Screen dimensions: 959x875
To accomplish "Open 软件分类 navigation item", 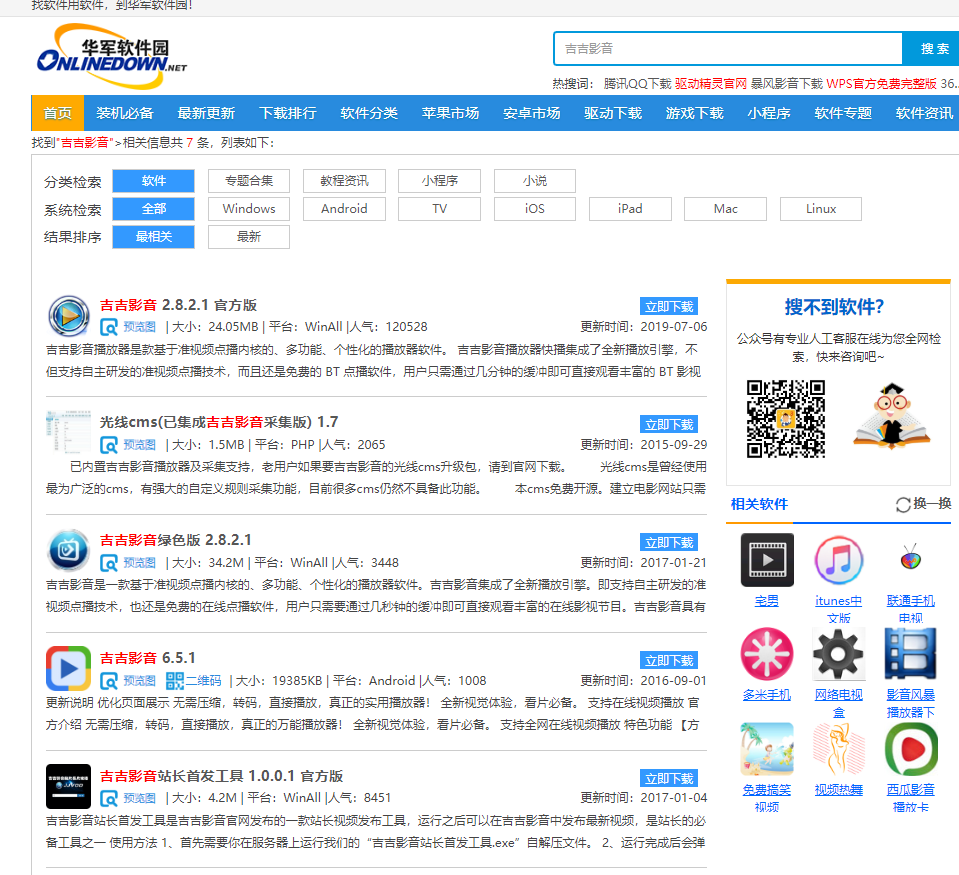I will pos(369,113).
